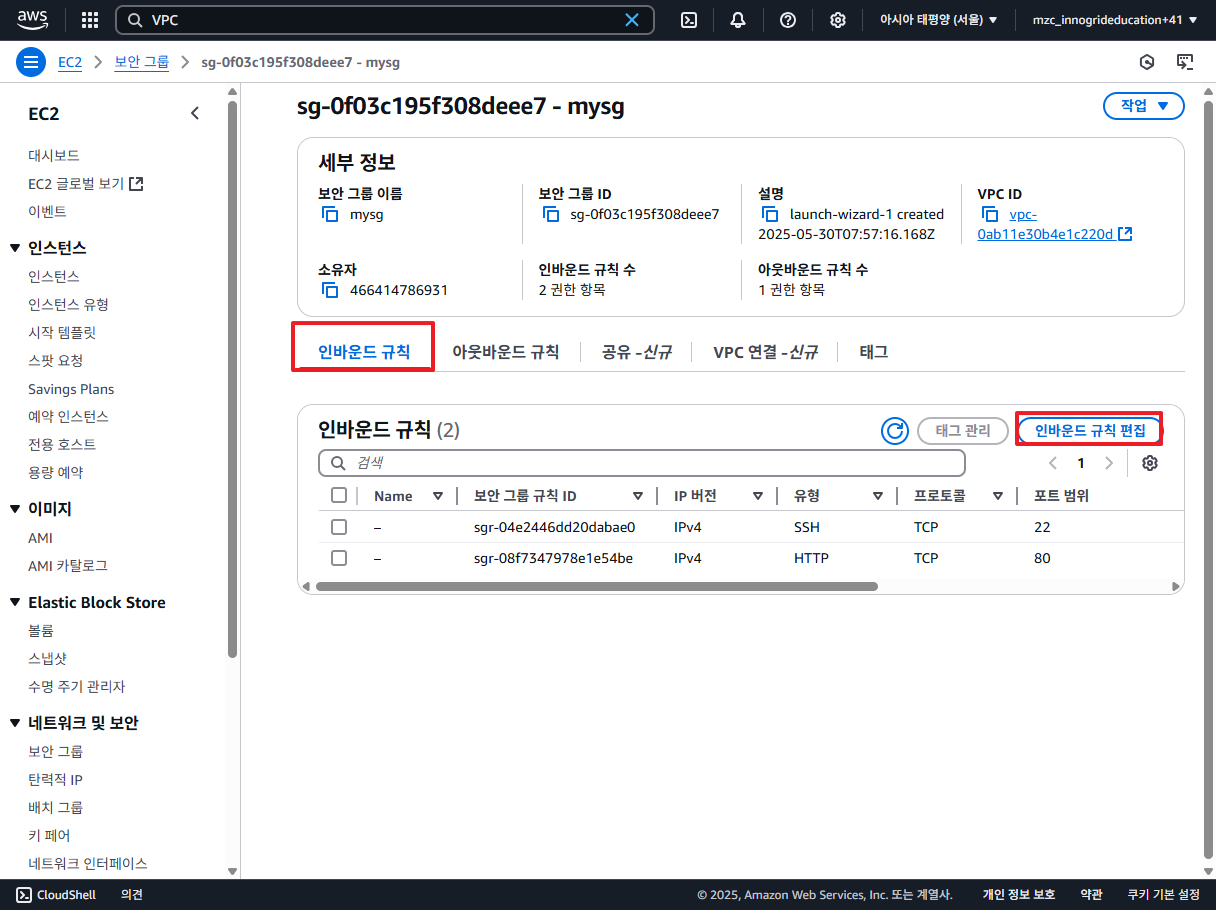Open the top bar settings gear
The image size is (1216, 910).
[838, 20]
